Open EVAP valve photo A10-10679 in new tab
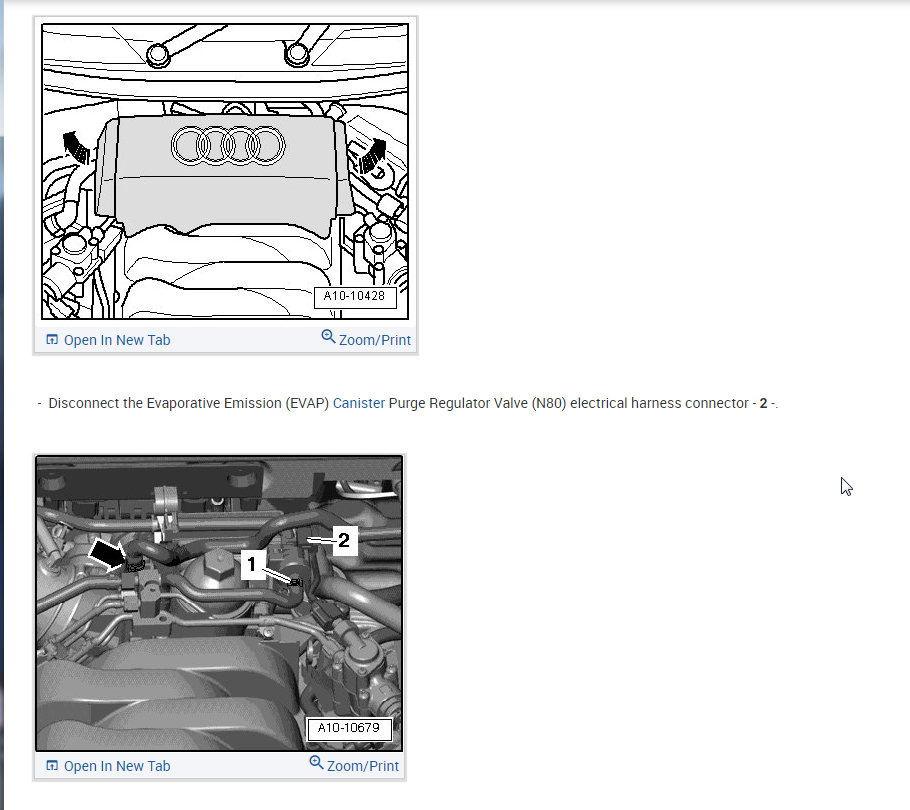The image size is (910, 810). (x=109, y=766)
